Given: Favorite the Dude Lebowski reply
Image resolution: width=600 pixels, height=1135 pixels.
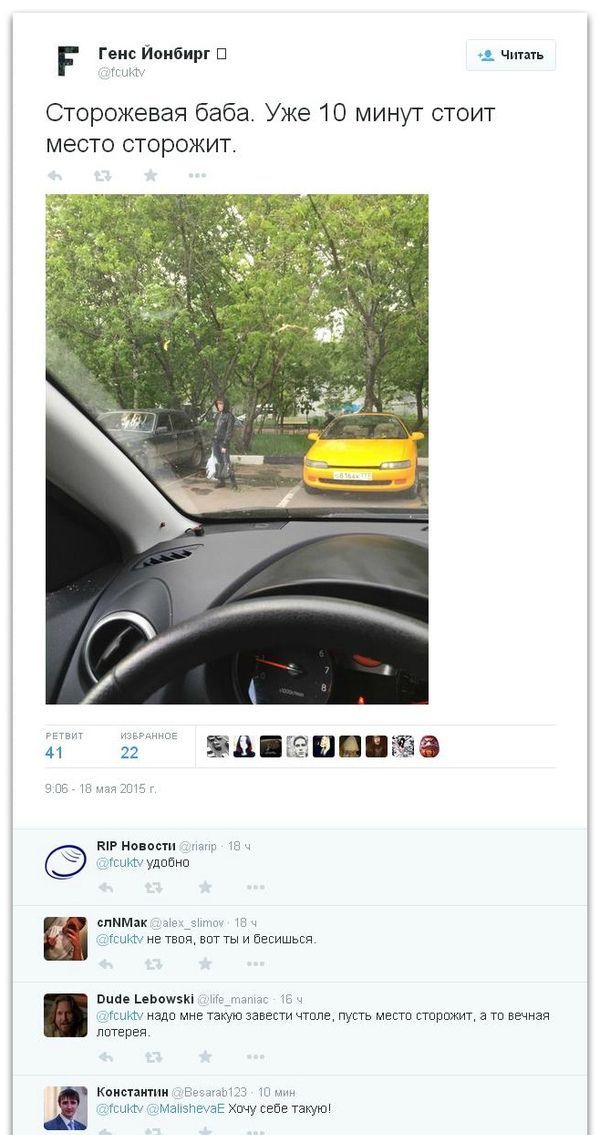Looking at the screenshot, I should (206, 1057).
